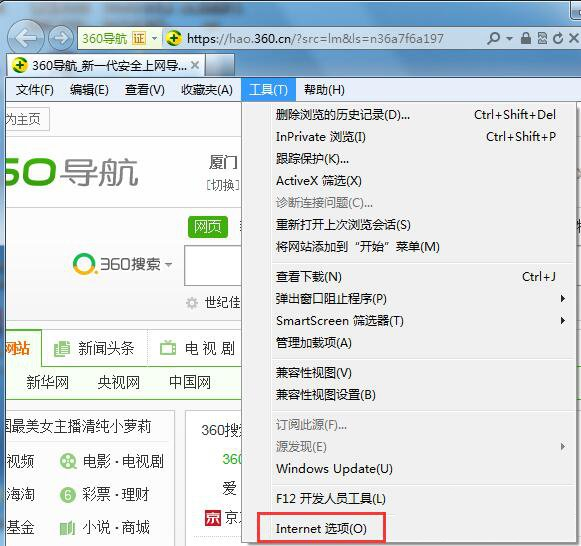This screenshot has width=581, height=546.
Task: Open 彩票·理财 link
Action: pyautogui.click(x=116, y=495)
